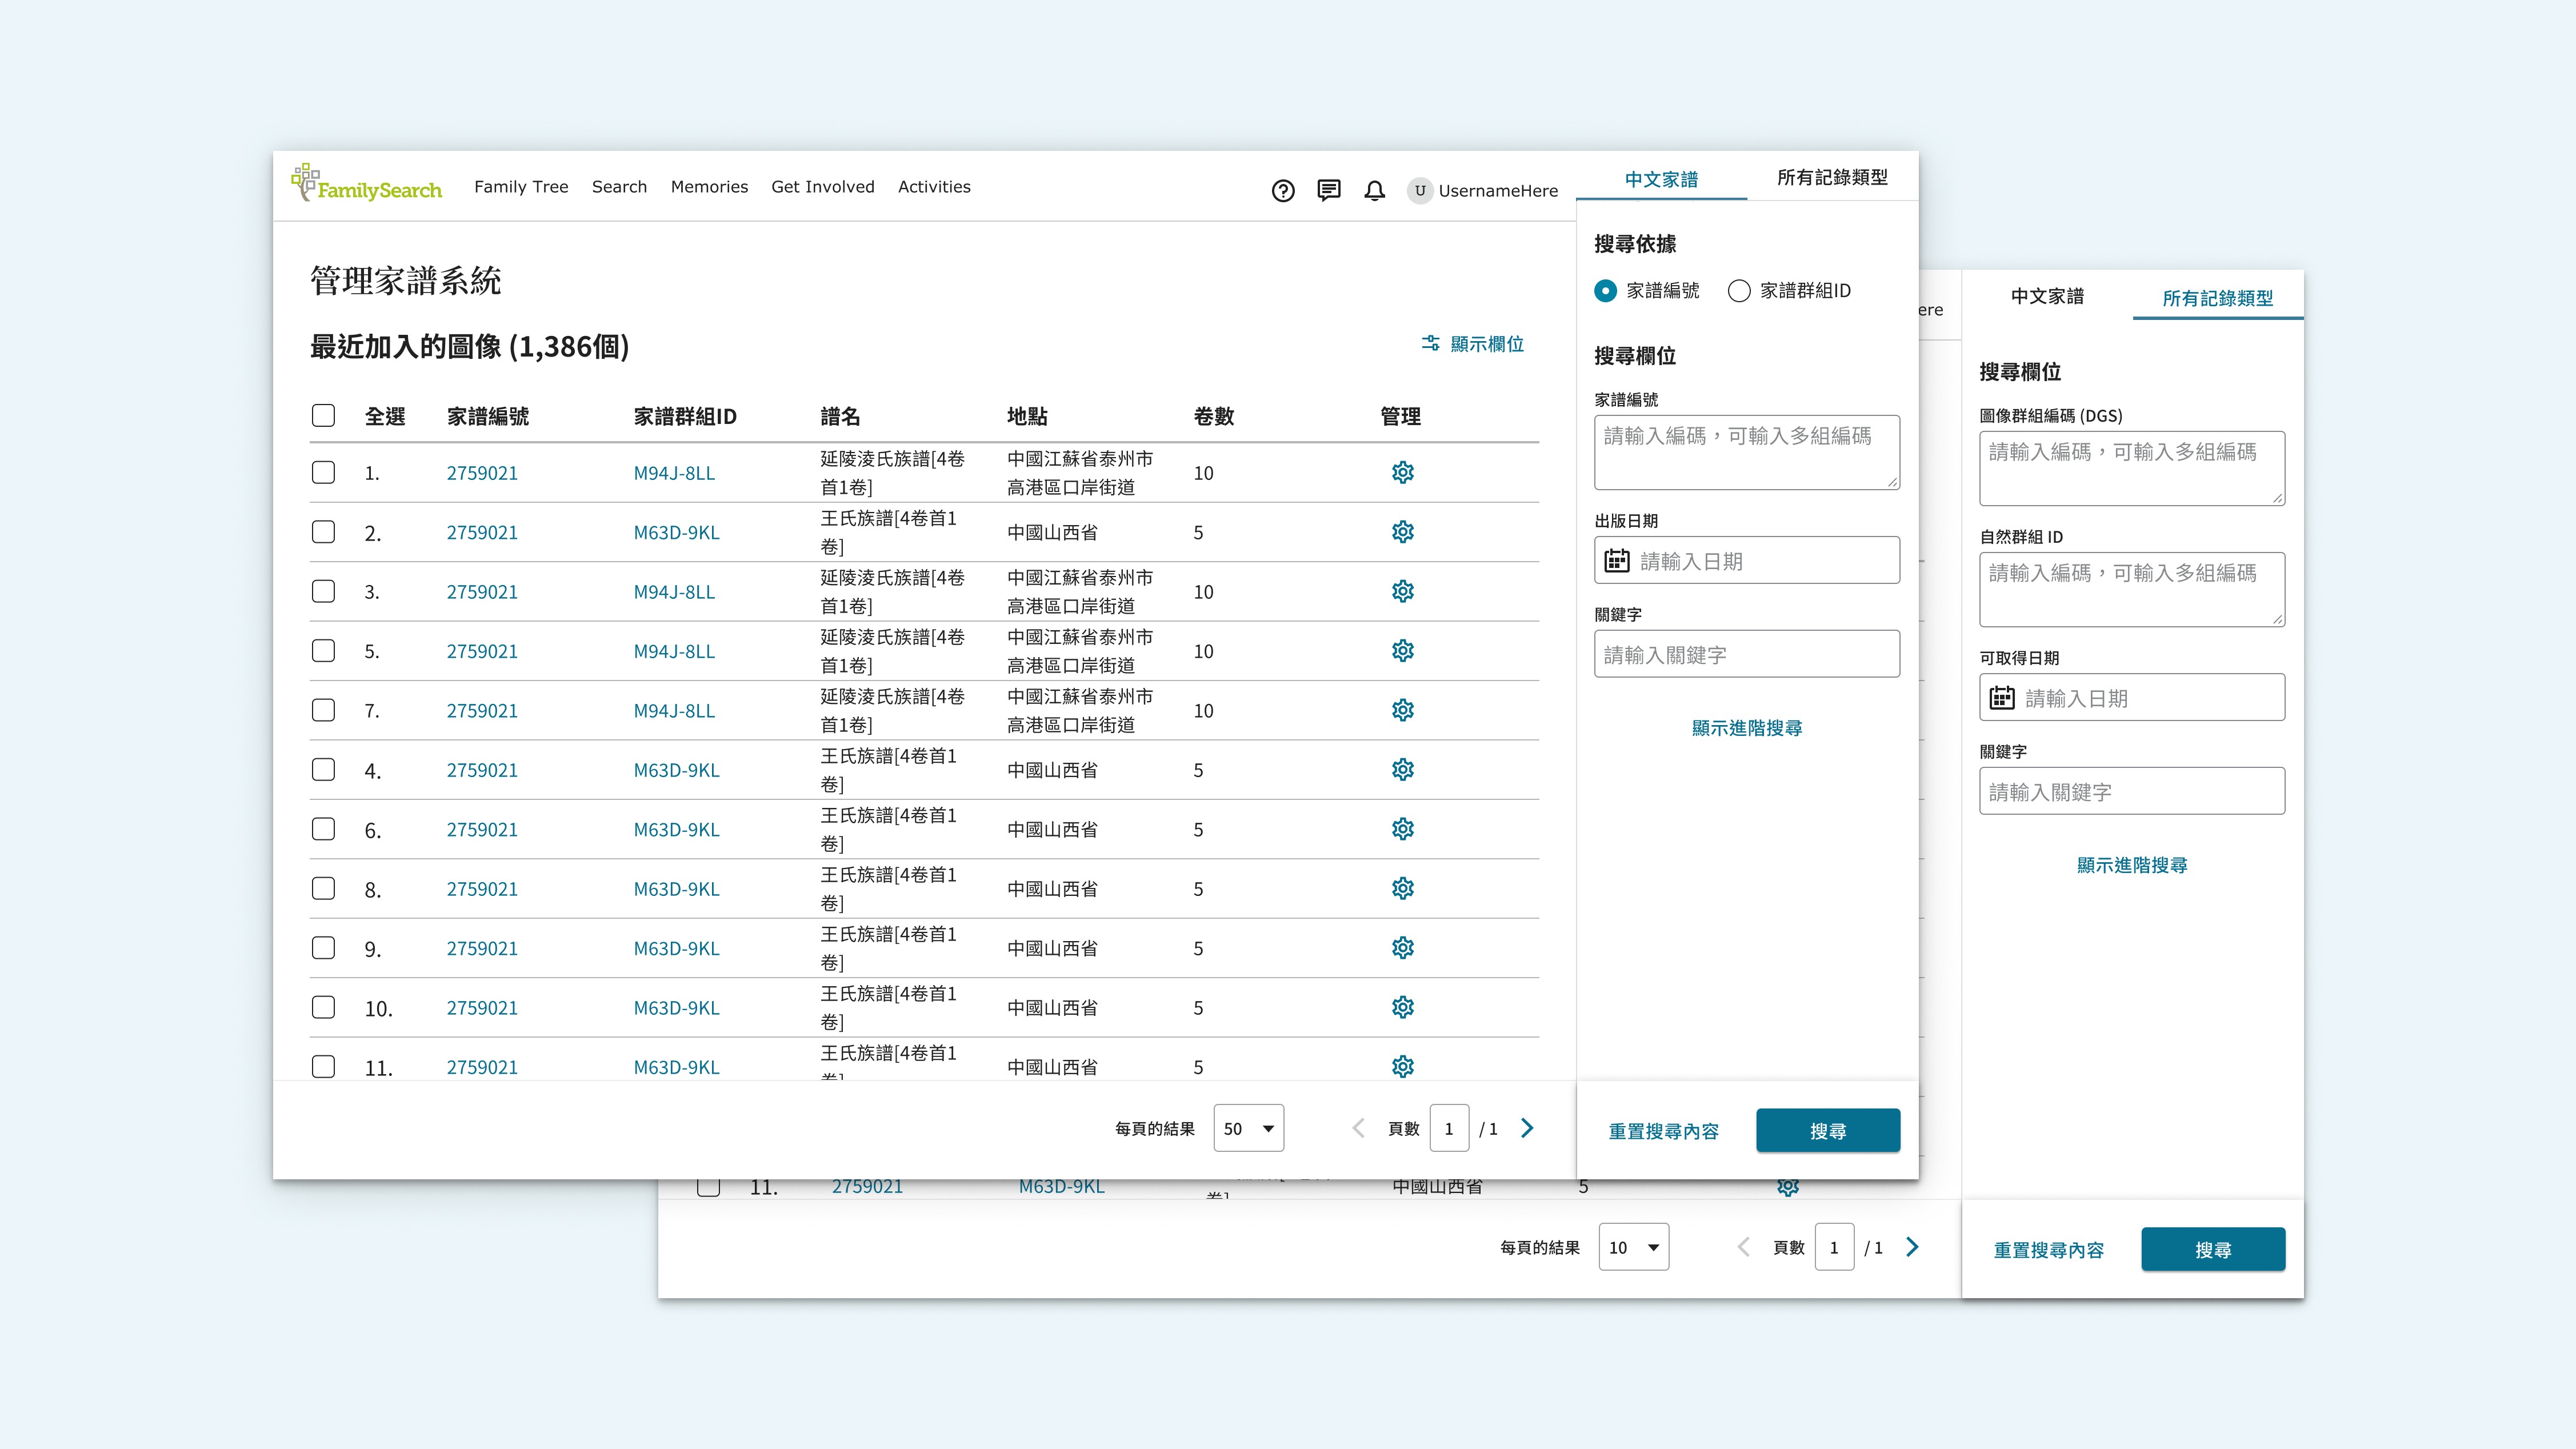2576x1449 pixels.
Task: Open the manage gear for row 4
Action: (x=1403, y=769)
